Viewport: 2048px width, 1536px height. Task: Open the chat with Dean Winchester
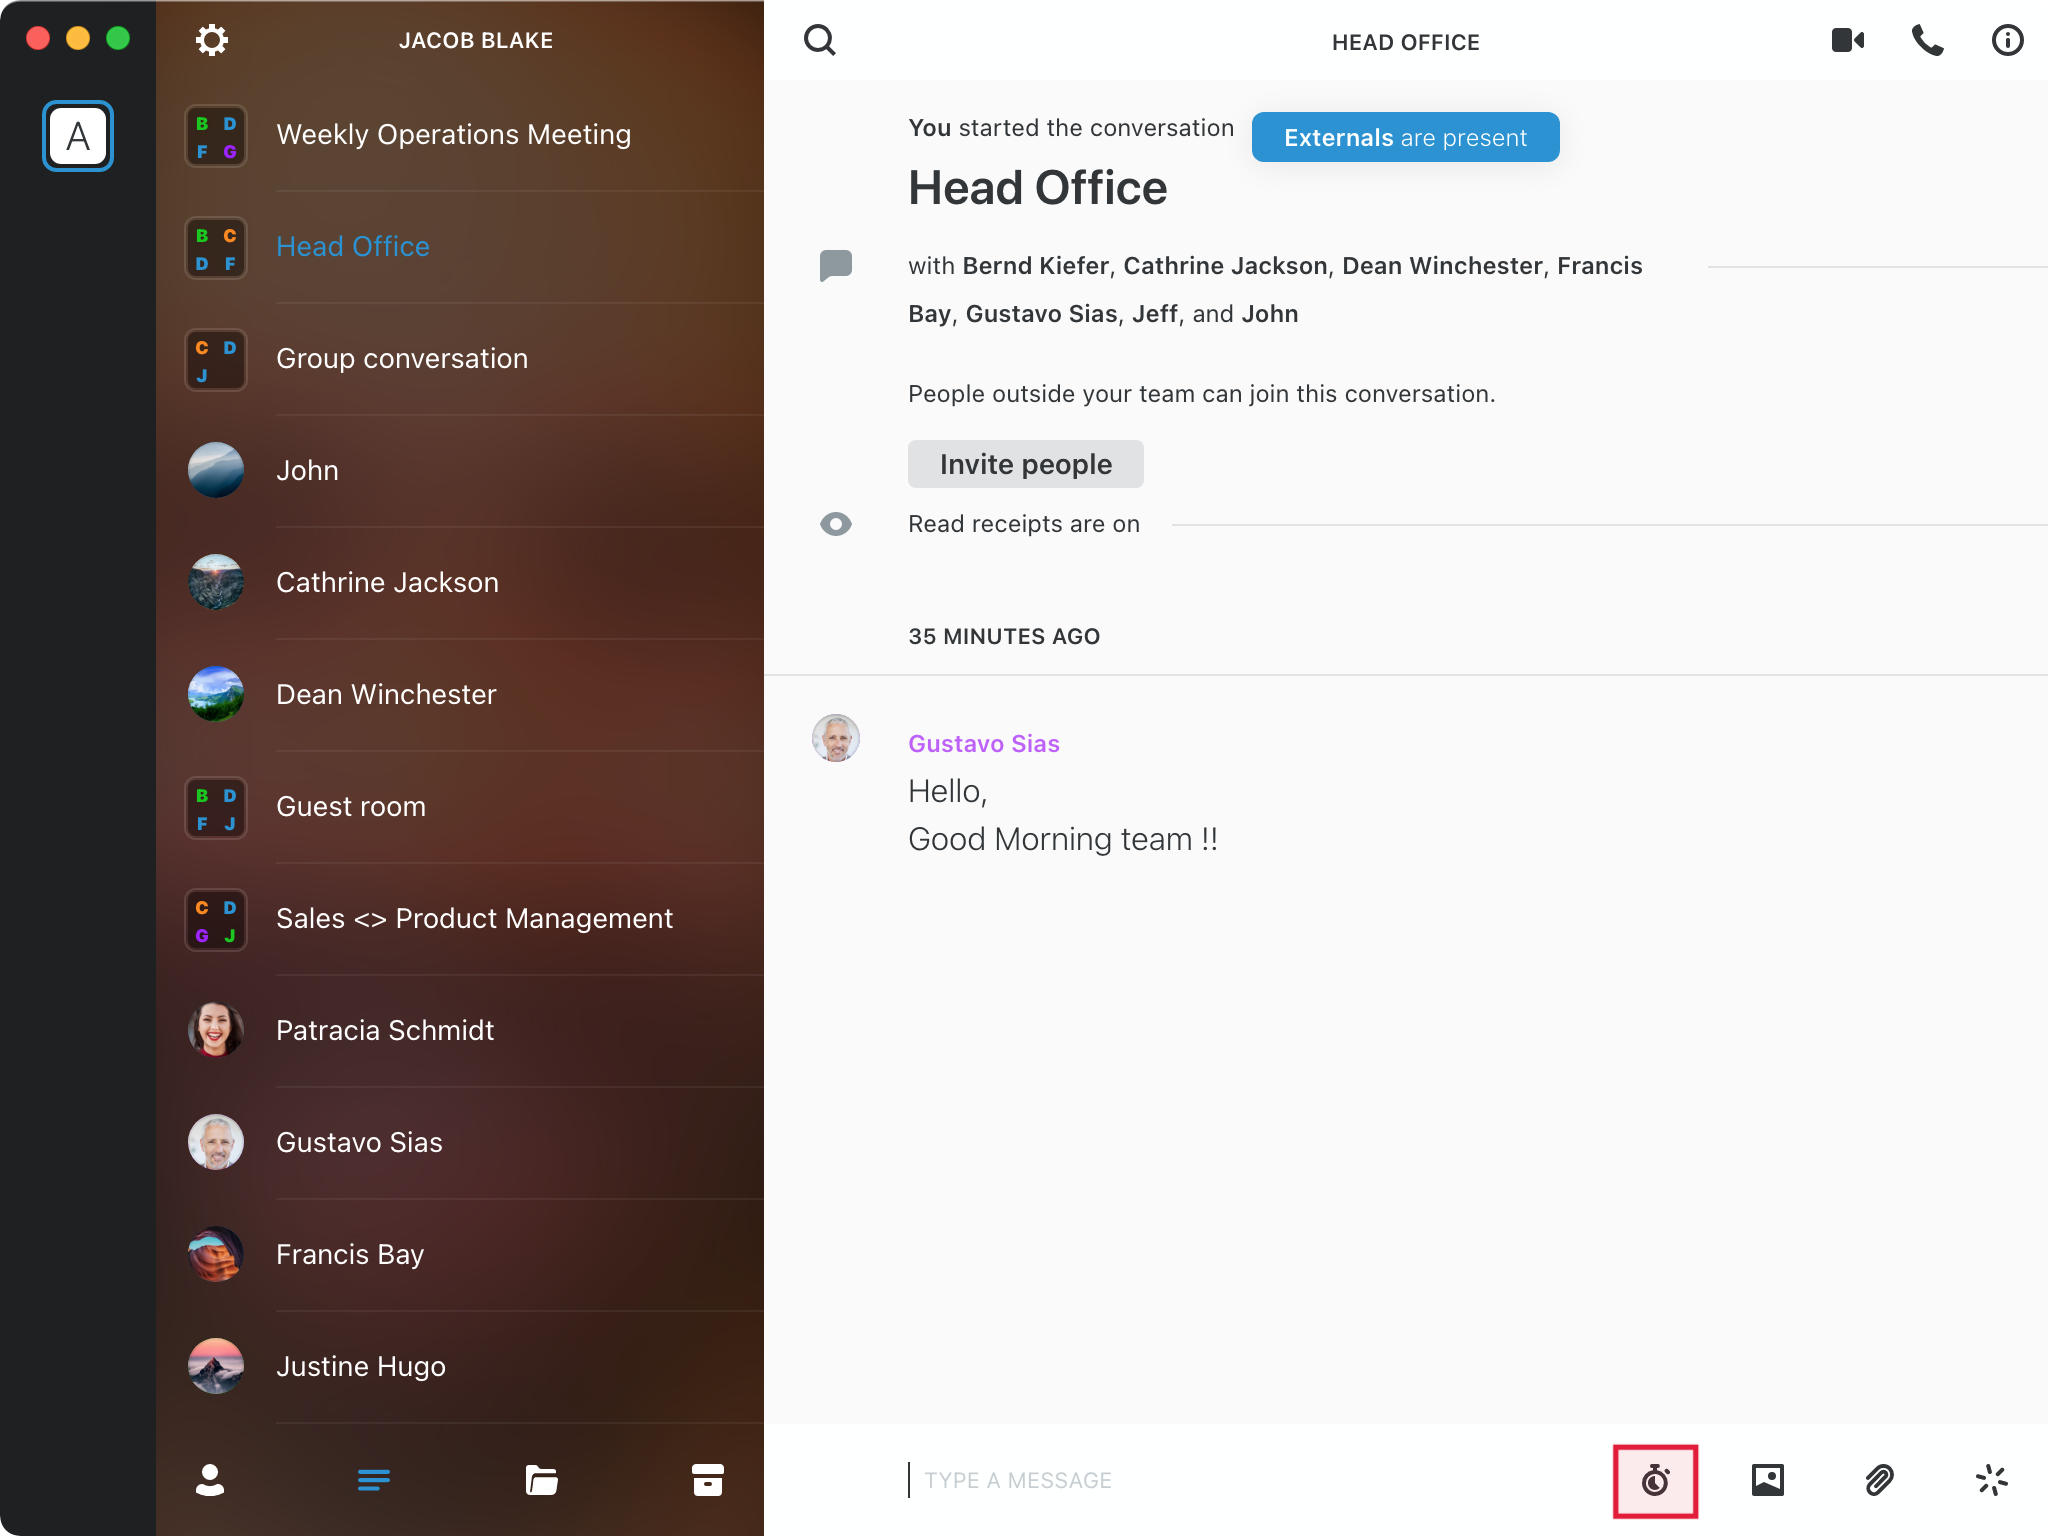coord(460,695)
